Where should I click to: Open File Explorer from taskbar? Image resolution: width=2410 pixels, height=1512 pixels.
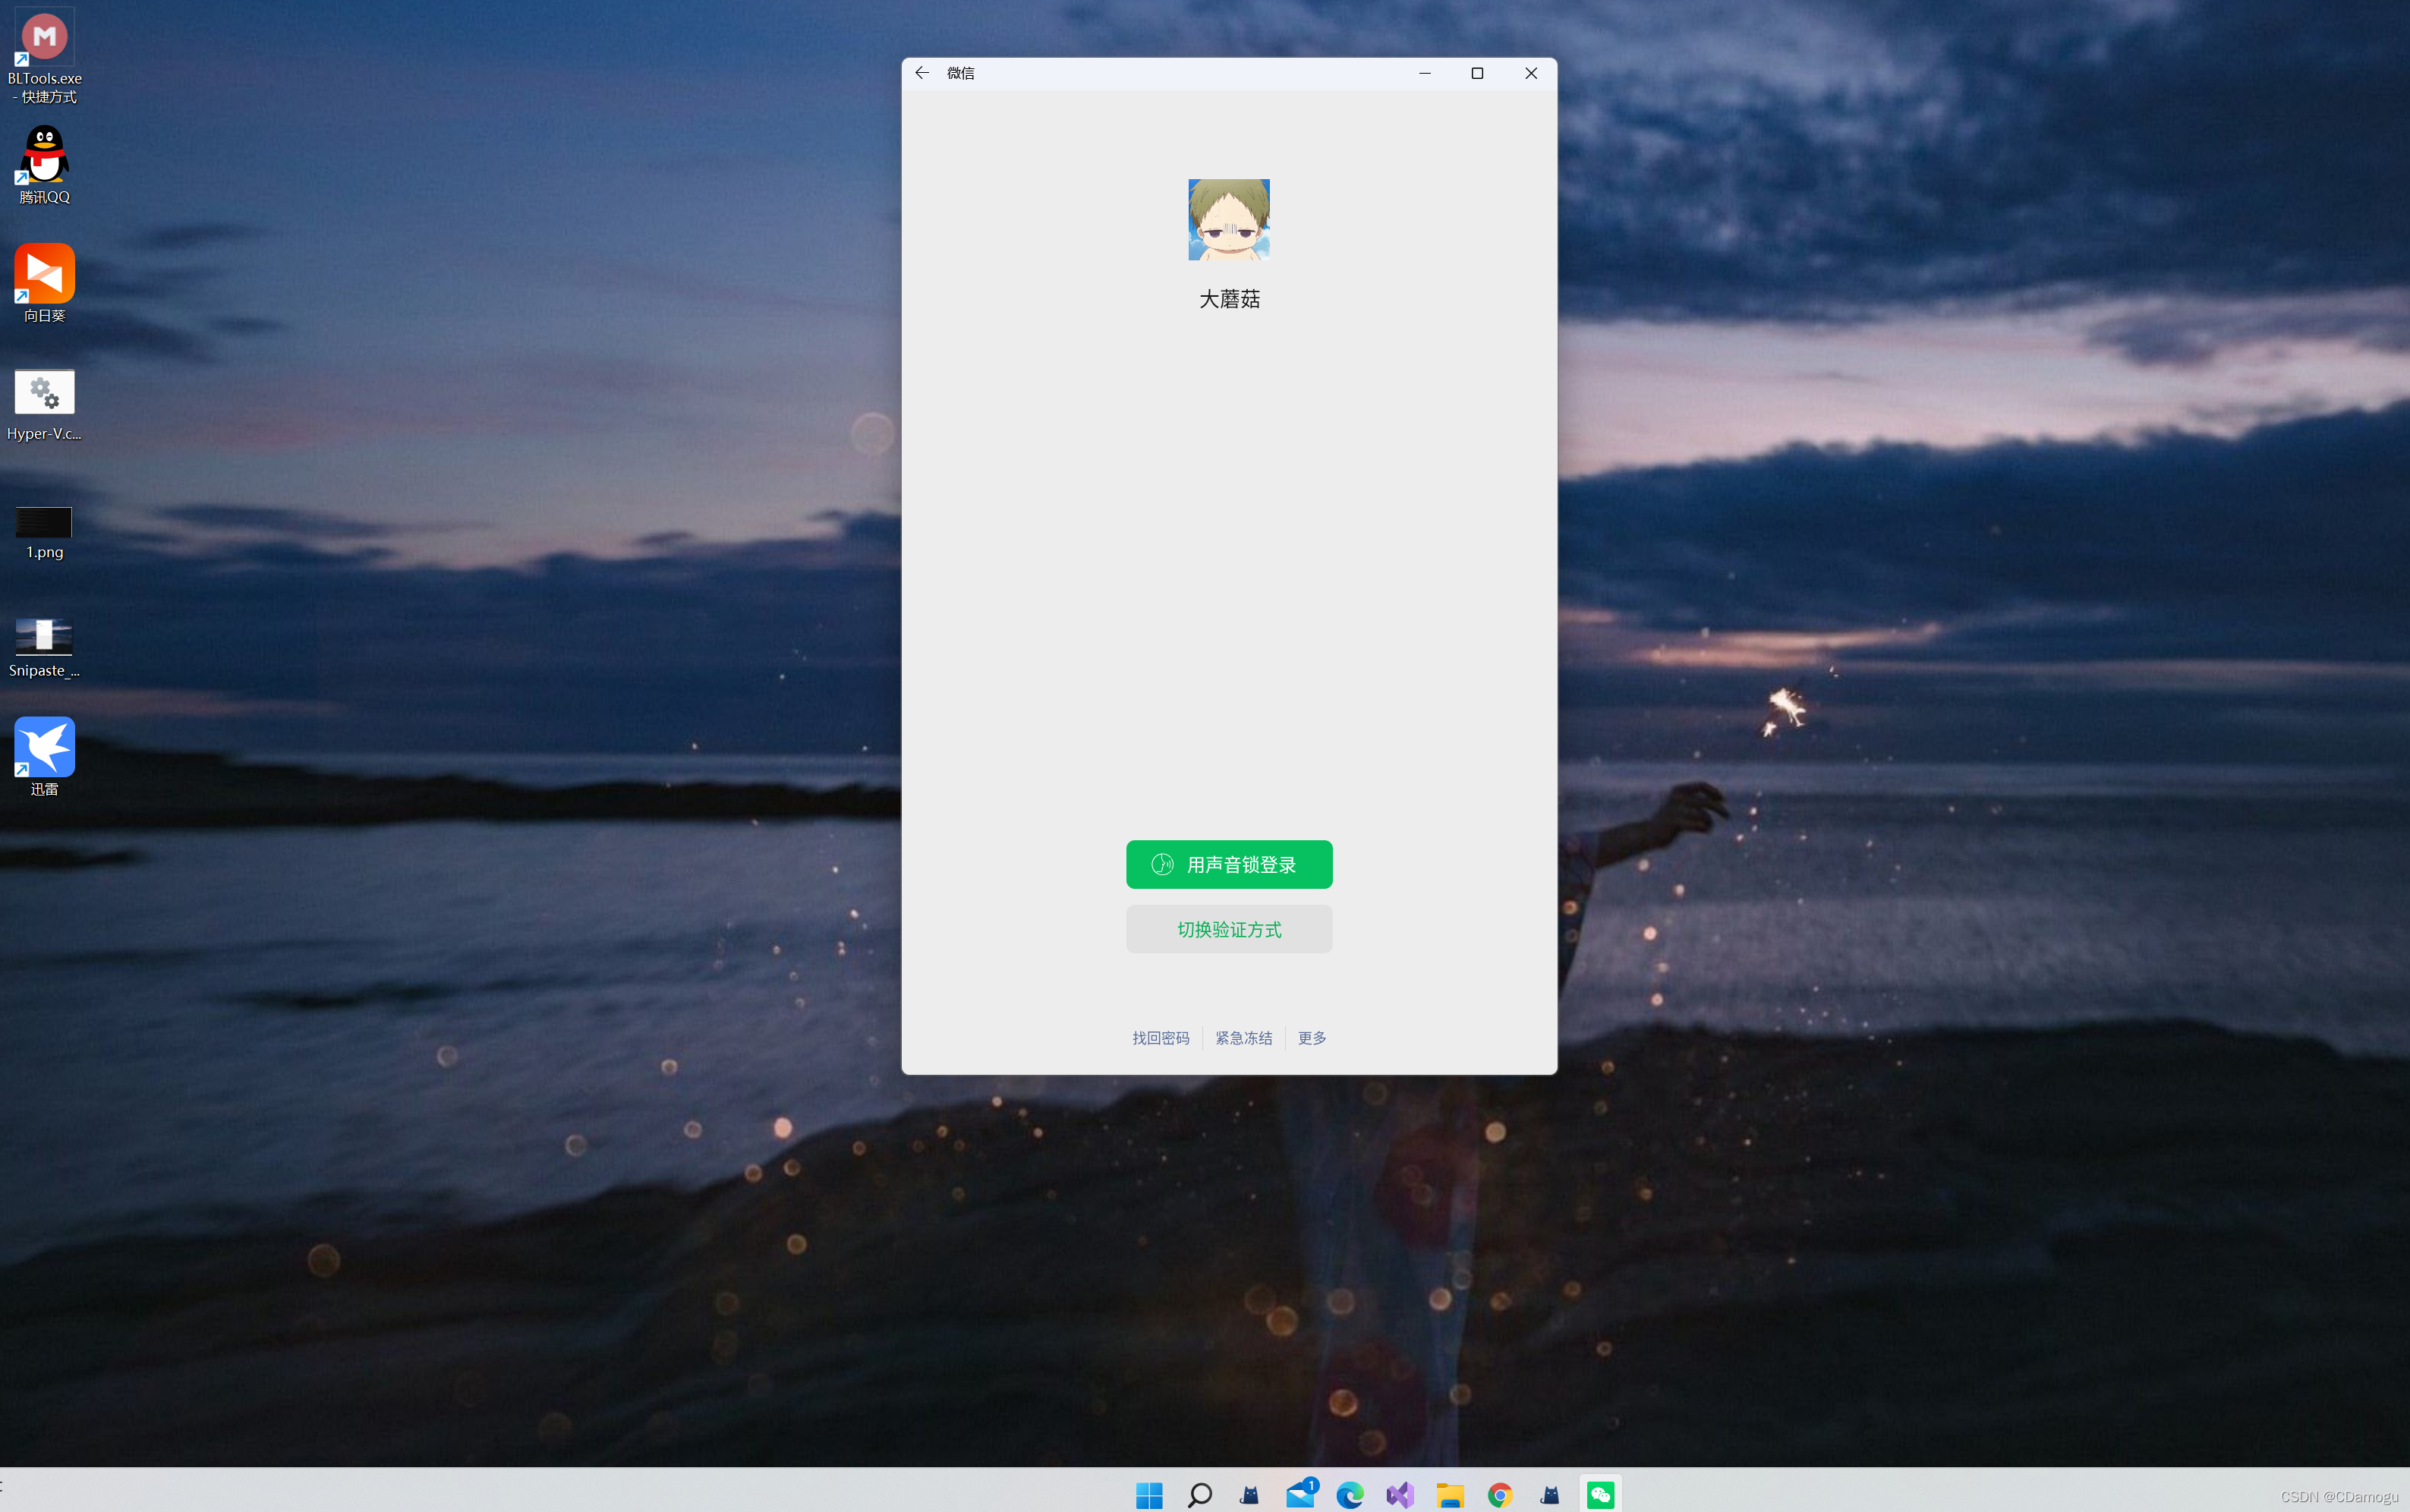(1450, 1494)
